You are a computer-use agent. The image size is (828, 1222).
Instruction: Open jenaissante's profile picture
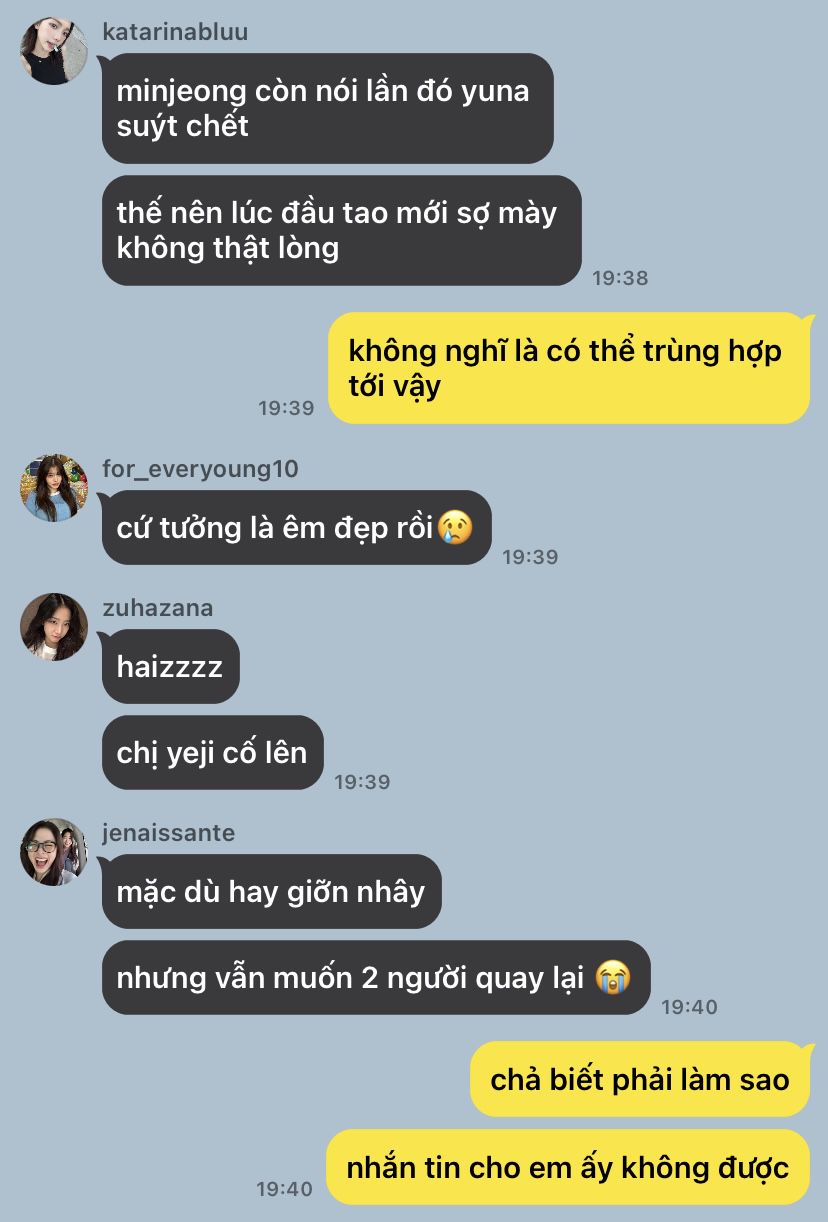54,852
